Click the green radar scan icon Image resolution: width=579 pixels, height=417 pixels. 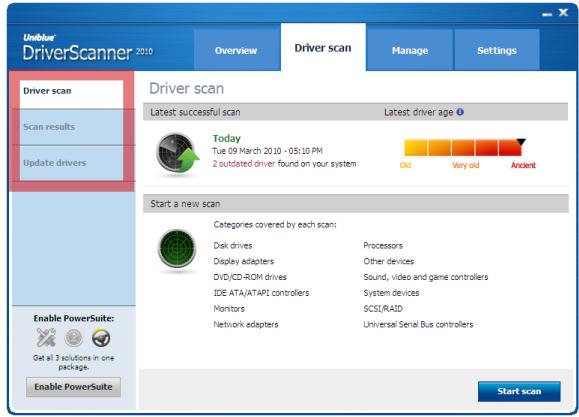[177, 249]
